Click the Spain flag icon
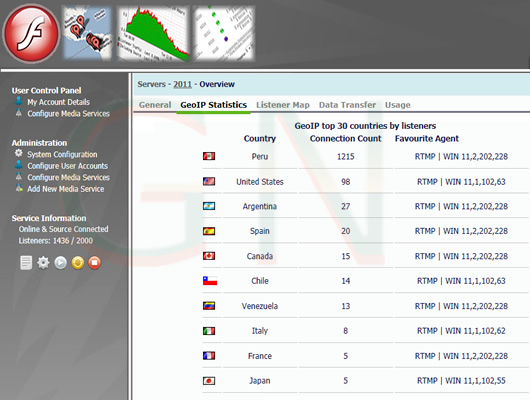Viewport: 530px width, 400px height. (x=209, y=231)
